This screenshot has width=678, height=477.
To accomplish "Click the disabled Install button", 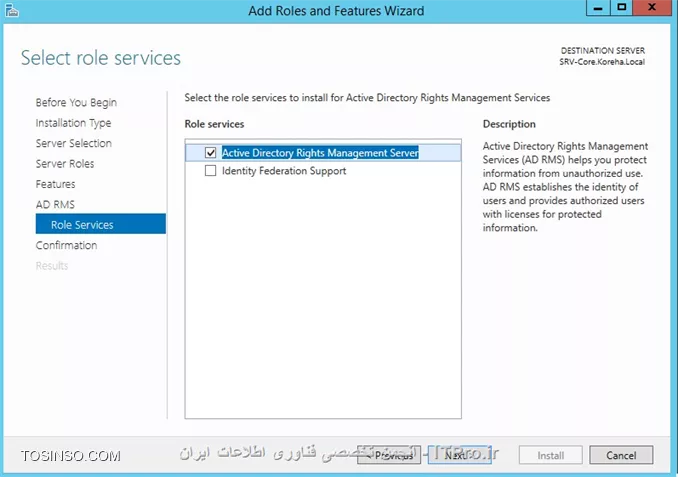I will pos(550,455).
